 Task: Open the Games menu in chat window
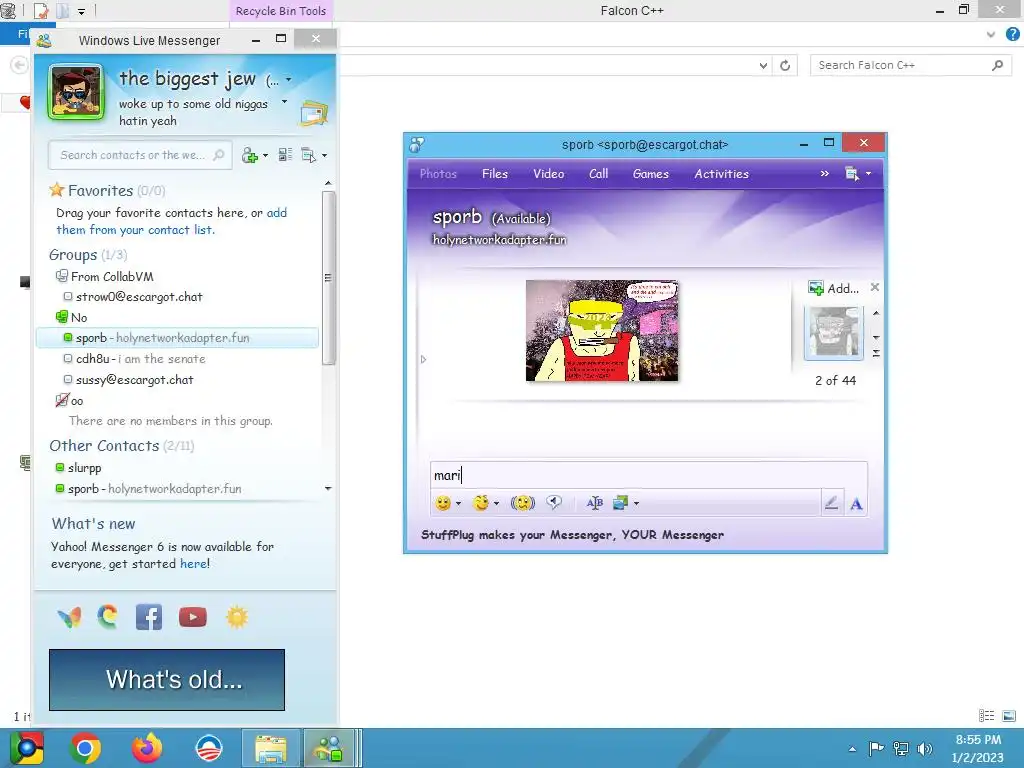pos(650,174)
